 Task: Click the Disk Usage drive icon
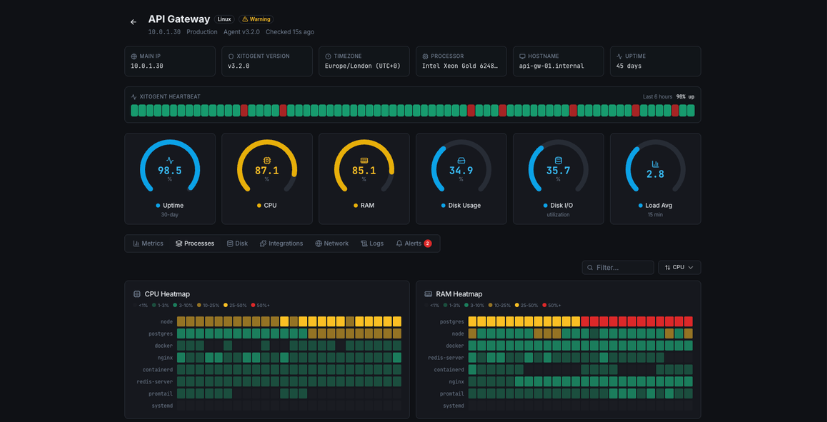pyautogui.click(x=461, y=160)
